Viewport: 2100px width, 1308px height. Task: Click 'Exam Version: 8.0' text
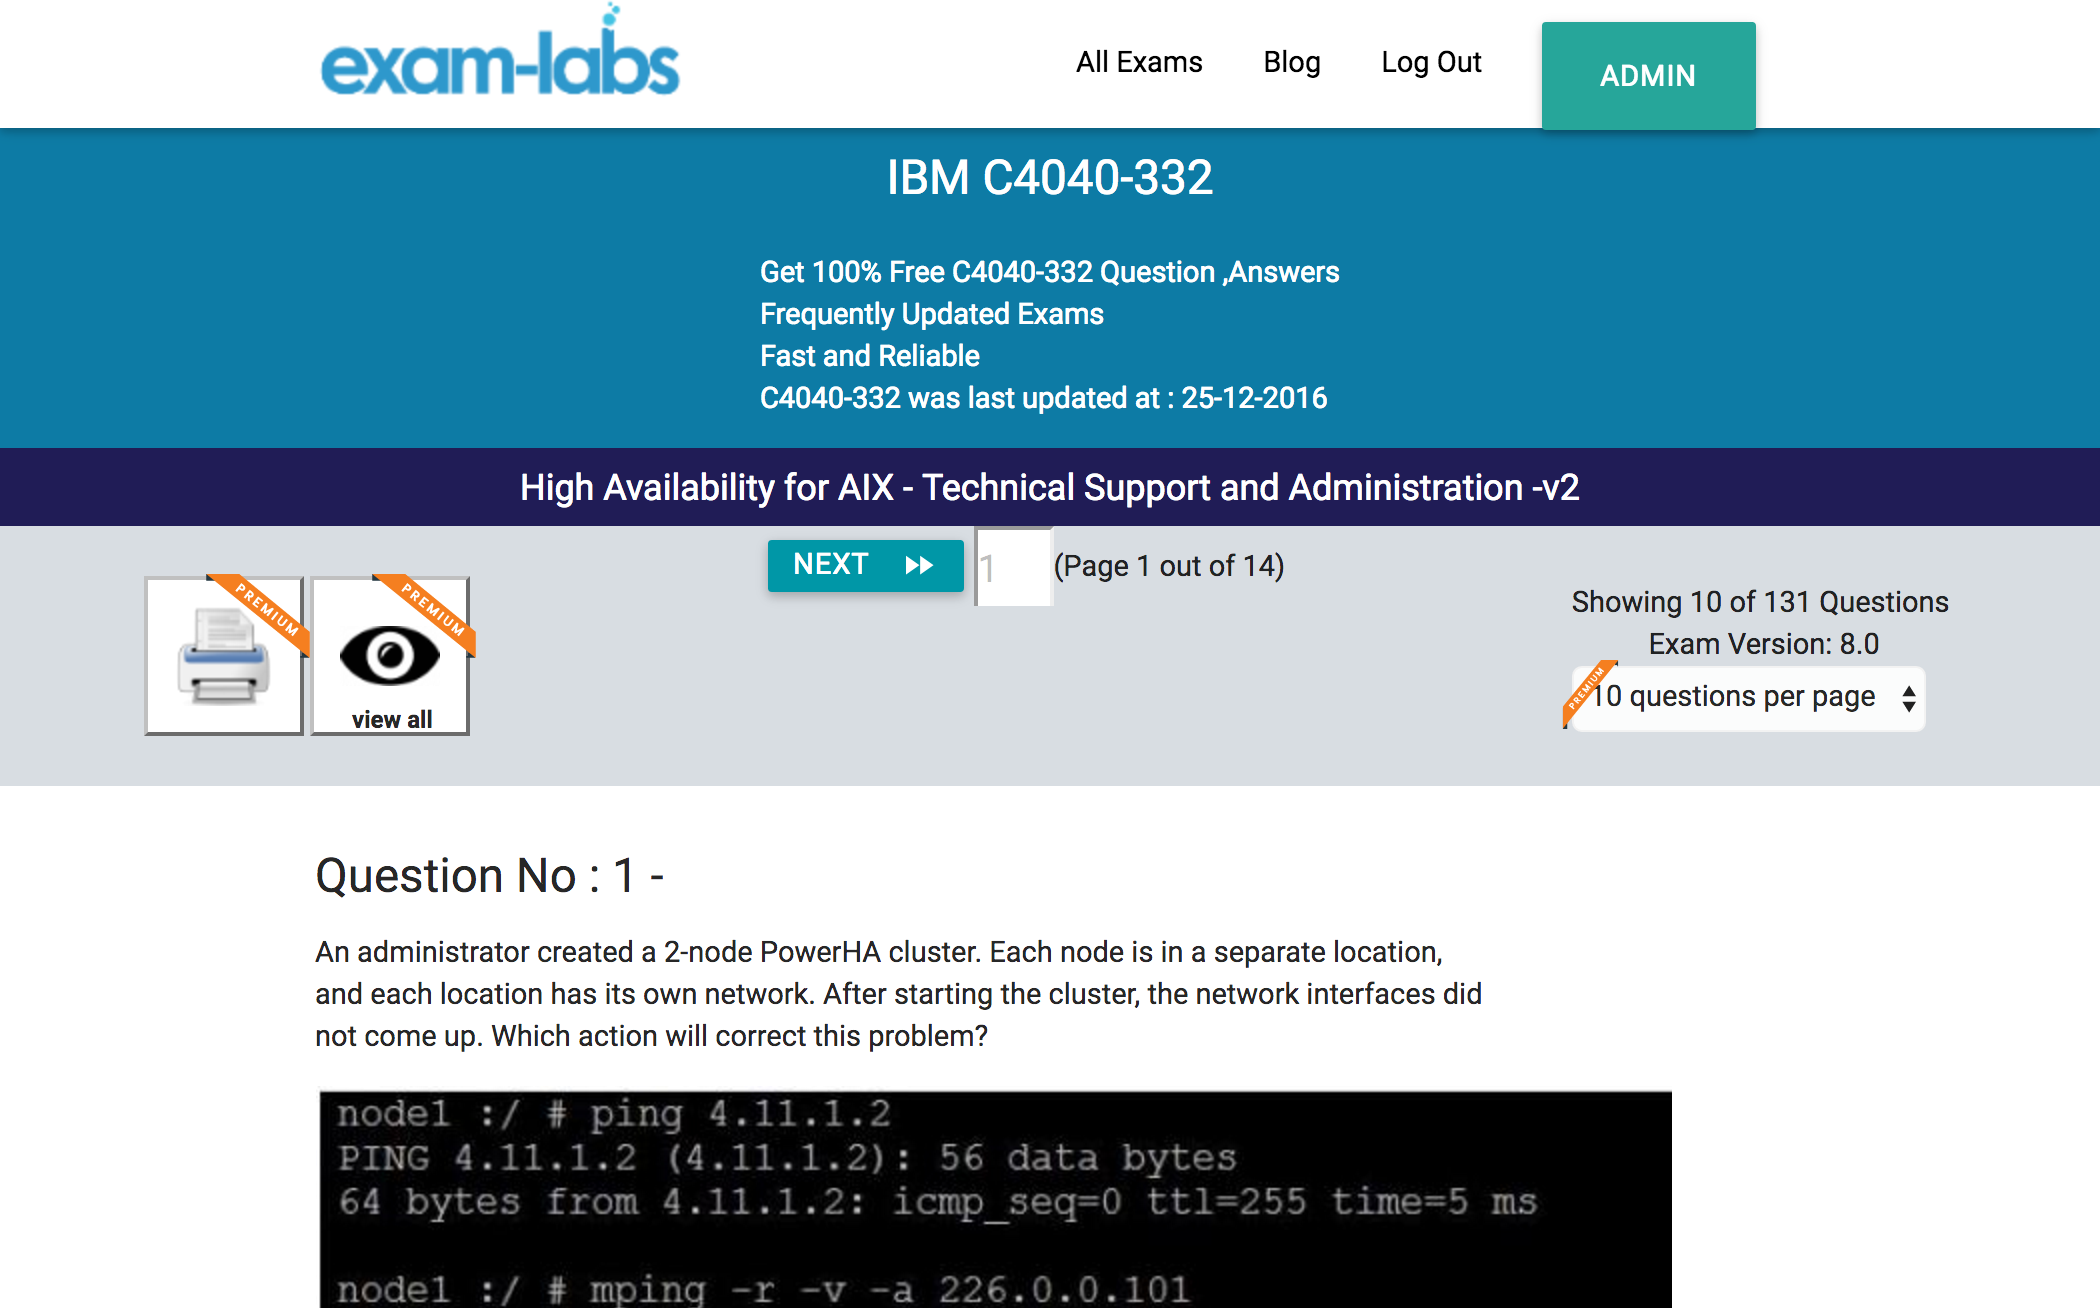[x=1764, y=644]
